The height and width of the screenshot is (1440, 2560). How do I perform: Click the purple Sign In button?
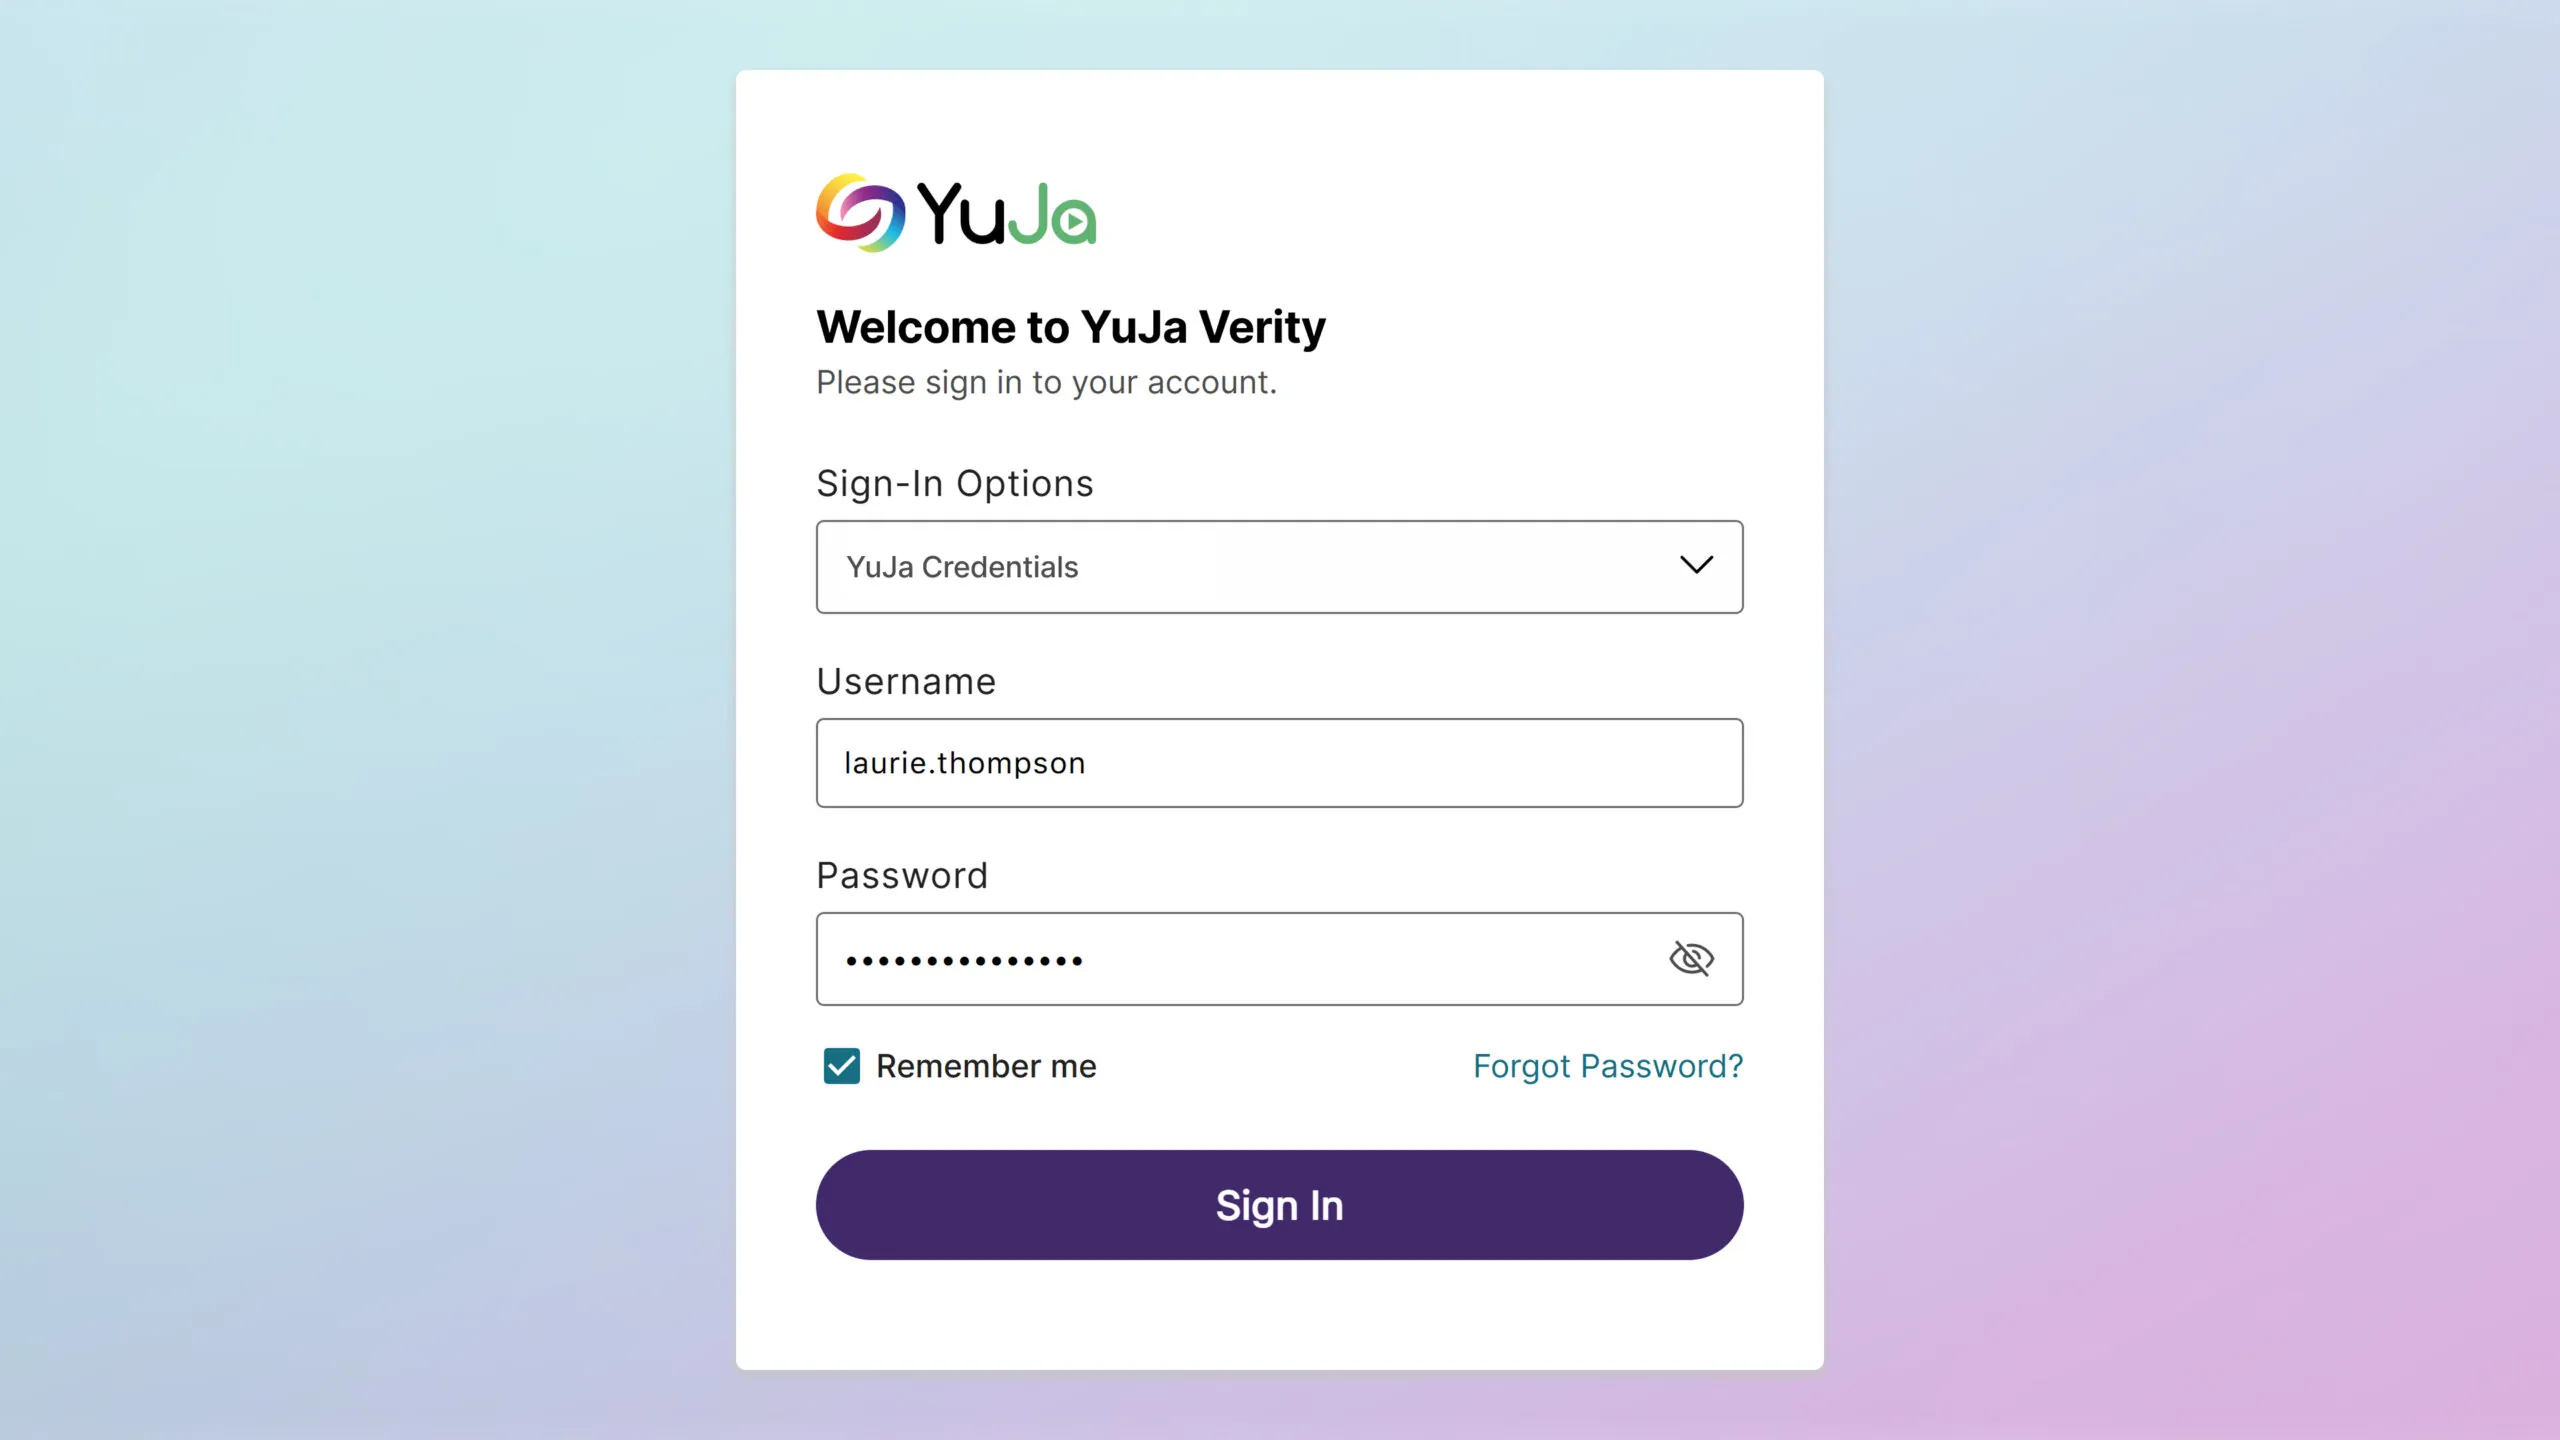(1279, 1204)
